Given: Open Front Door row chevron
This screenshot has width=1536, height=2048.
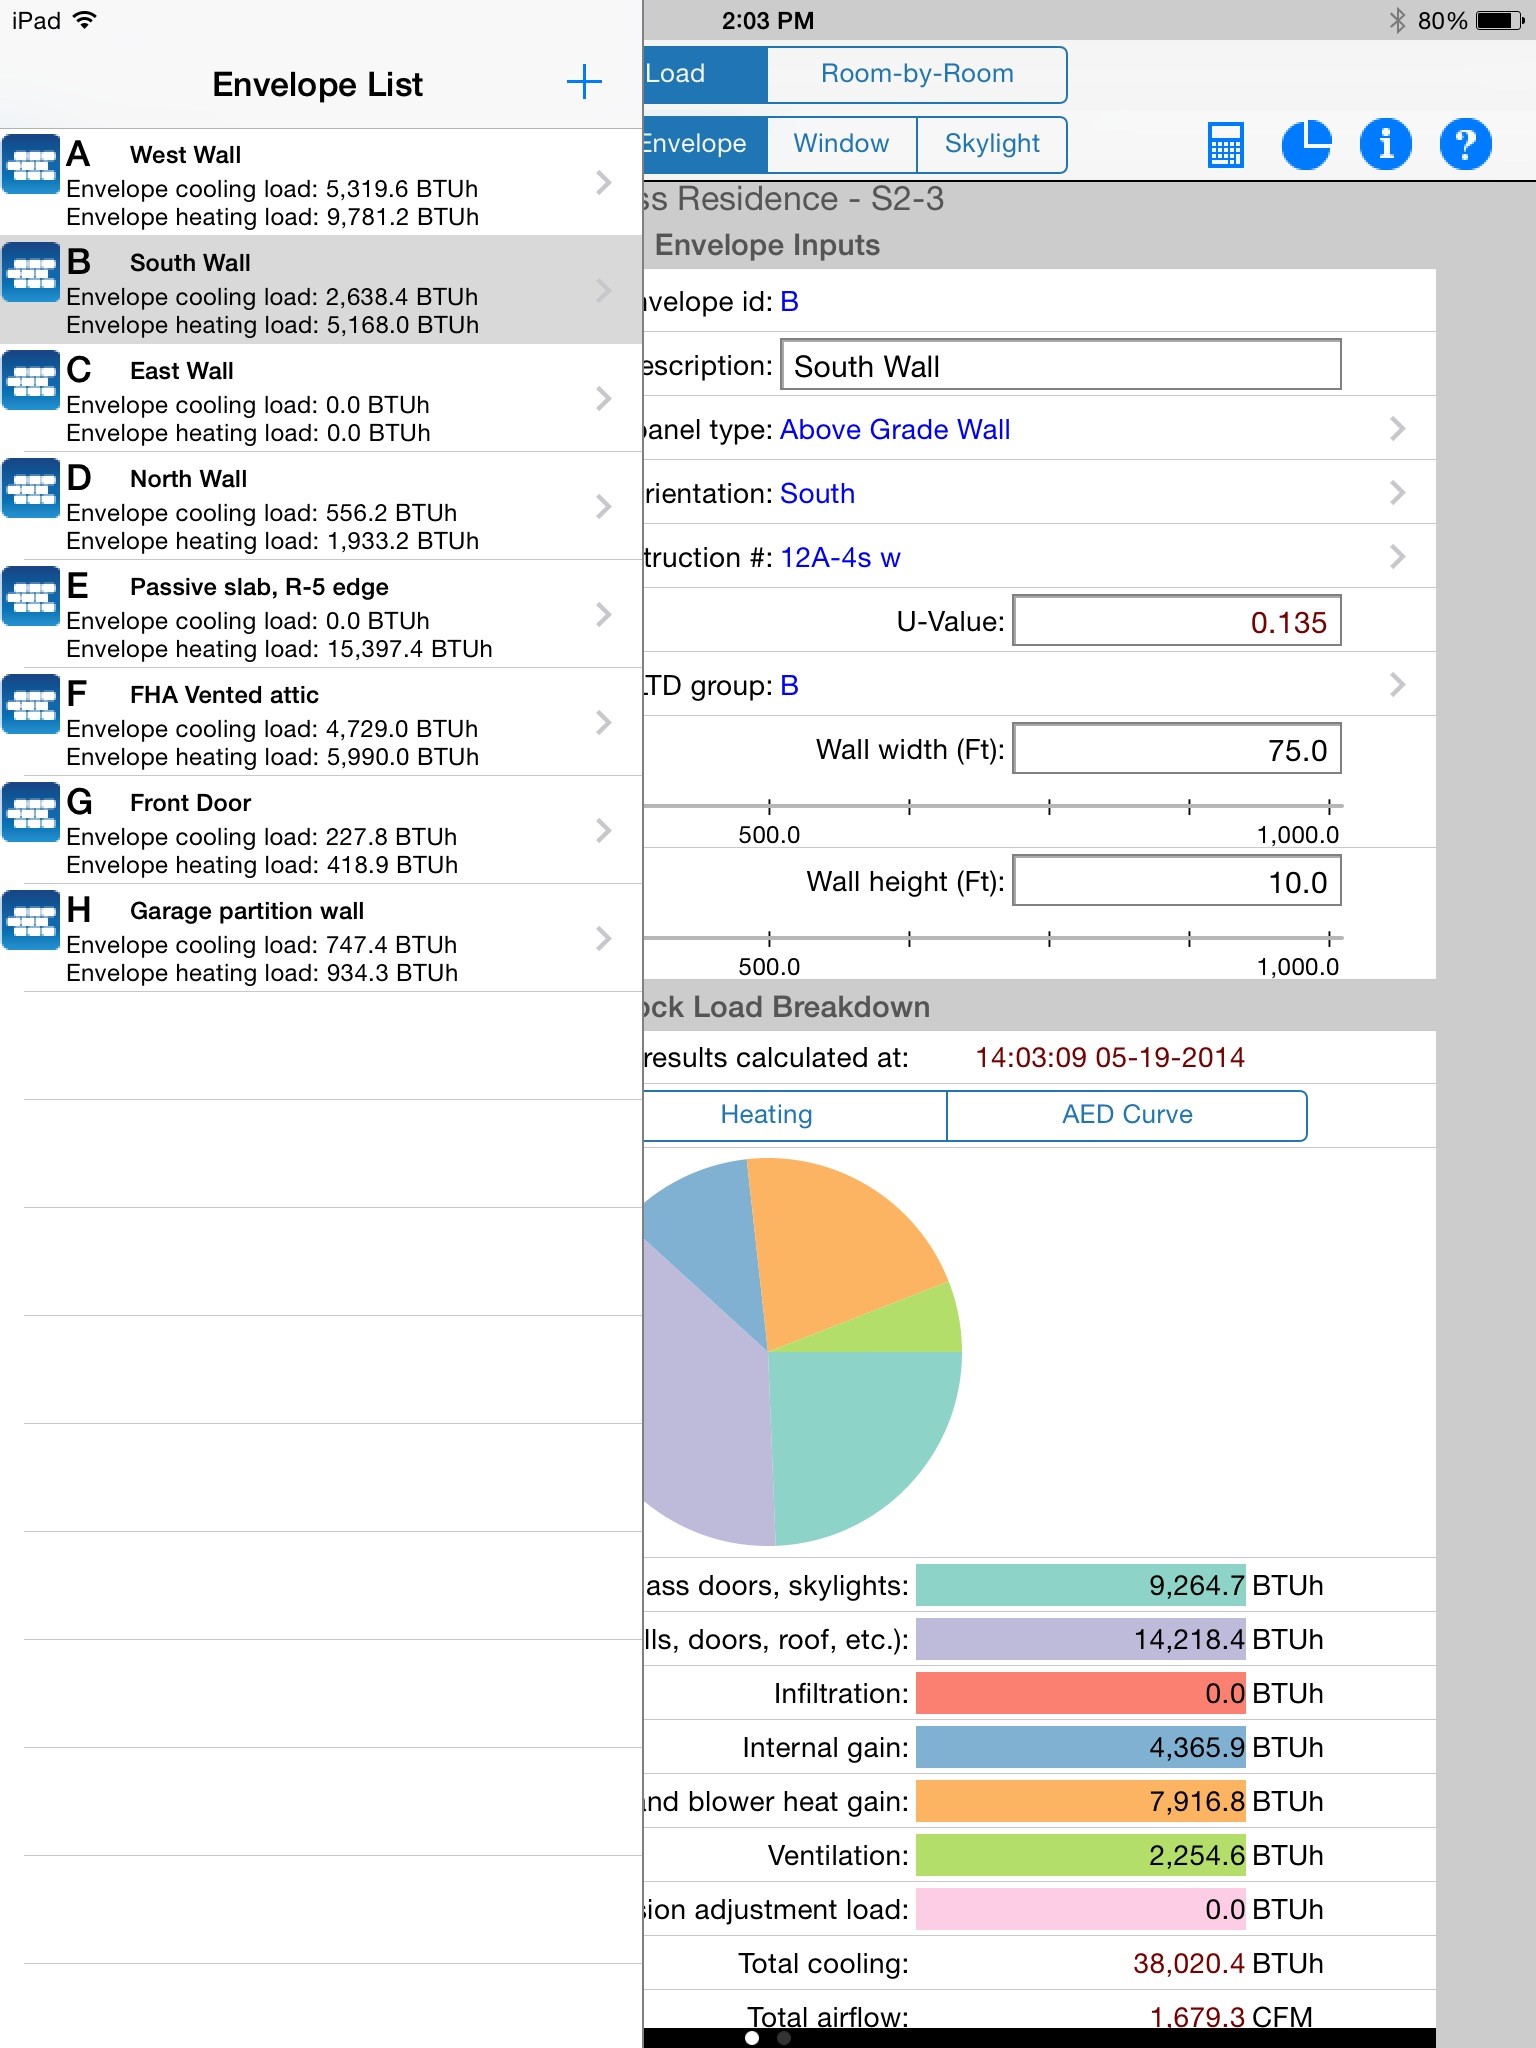Looking at the screenshot, I should 603,830.
